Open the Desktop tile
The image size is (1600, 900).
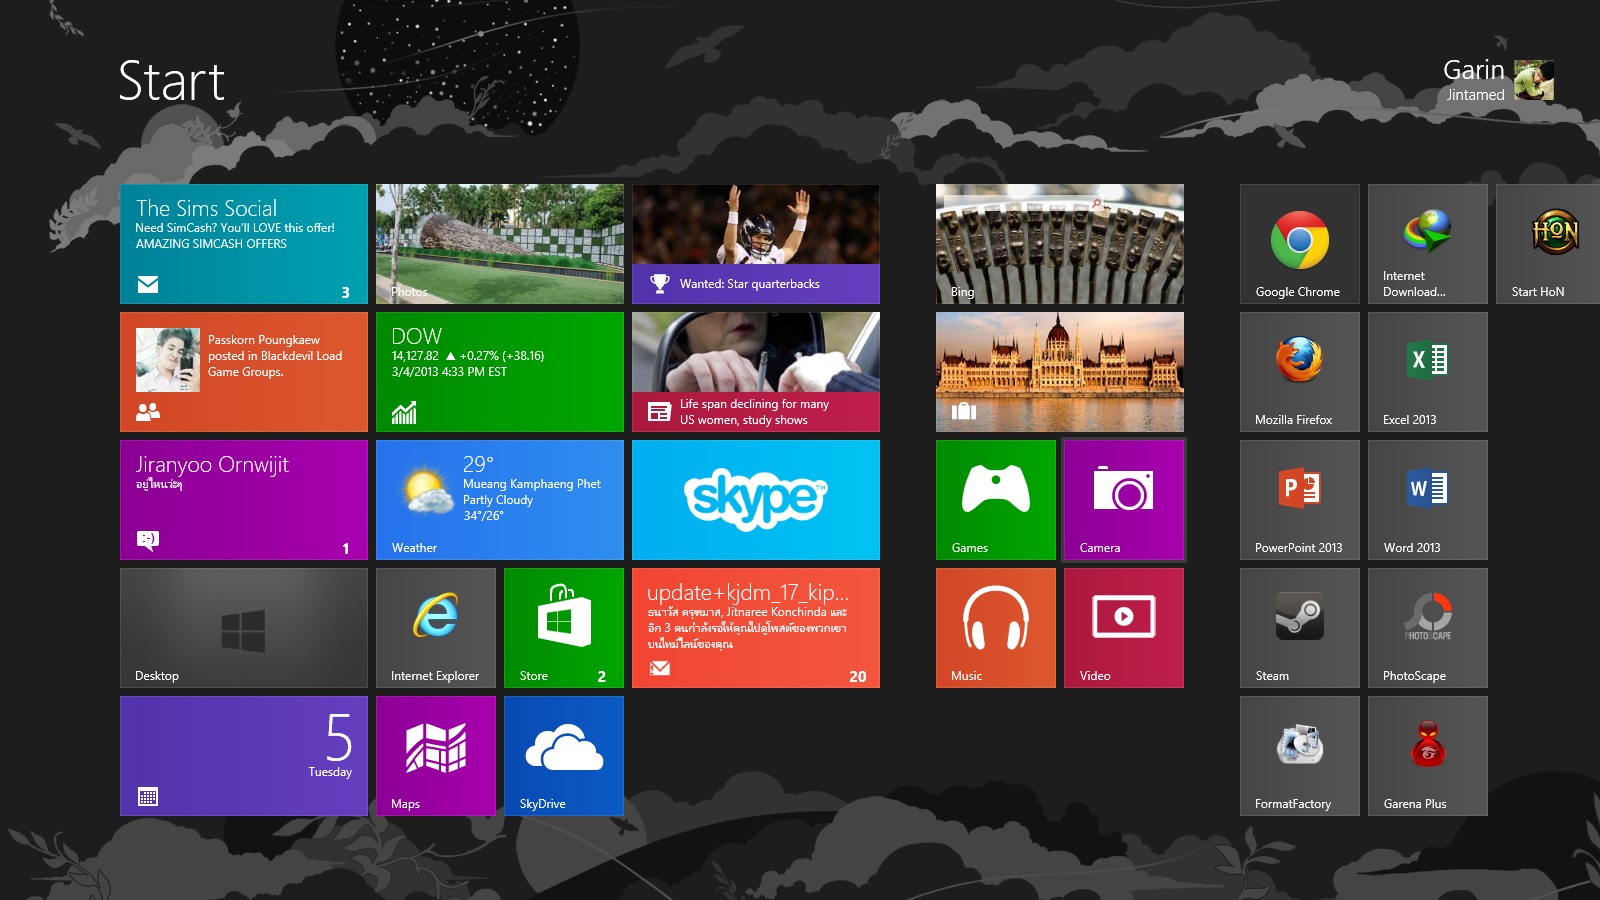pyautogui.click(x=244, y=628)
